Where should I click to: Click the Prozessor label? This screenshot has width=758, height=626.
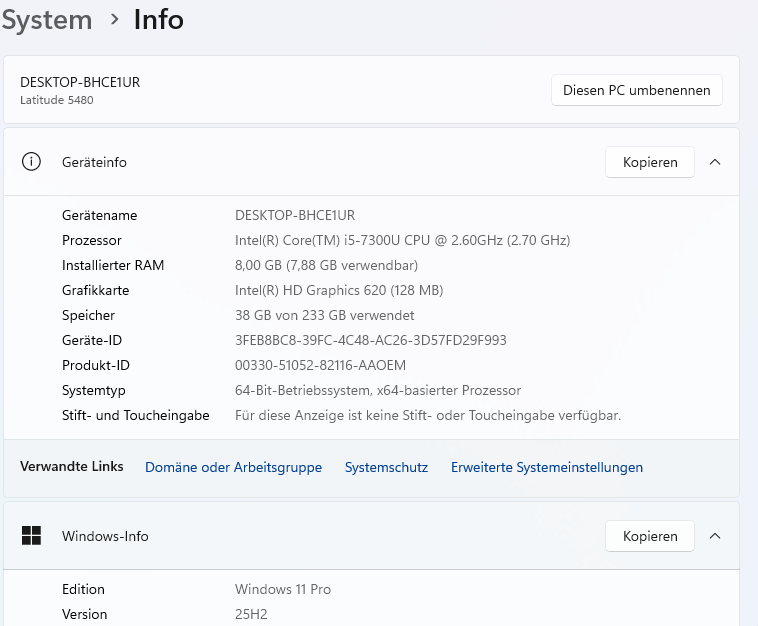(x=92, y=240)
